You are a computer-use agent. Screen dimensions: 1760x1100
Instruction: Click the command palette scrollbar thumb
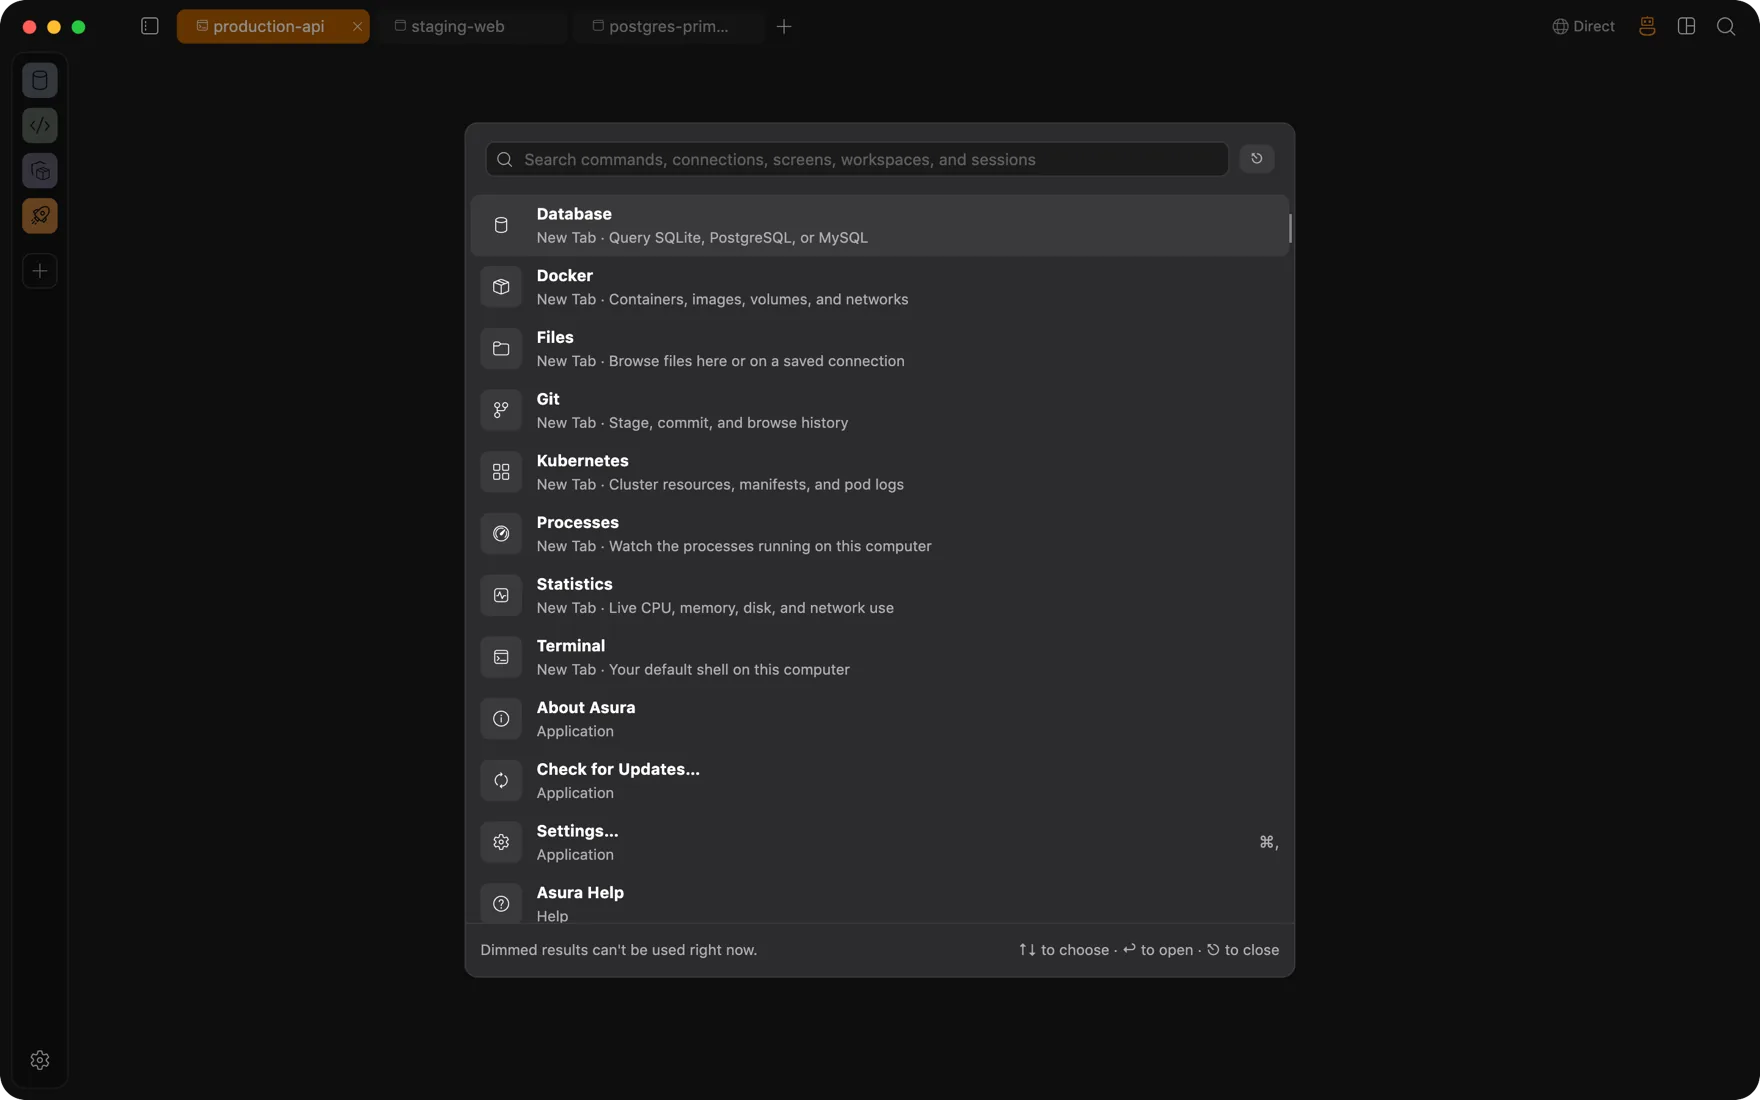coord(1290,228)
